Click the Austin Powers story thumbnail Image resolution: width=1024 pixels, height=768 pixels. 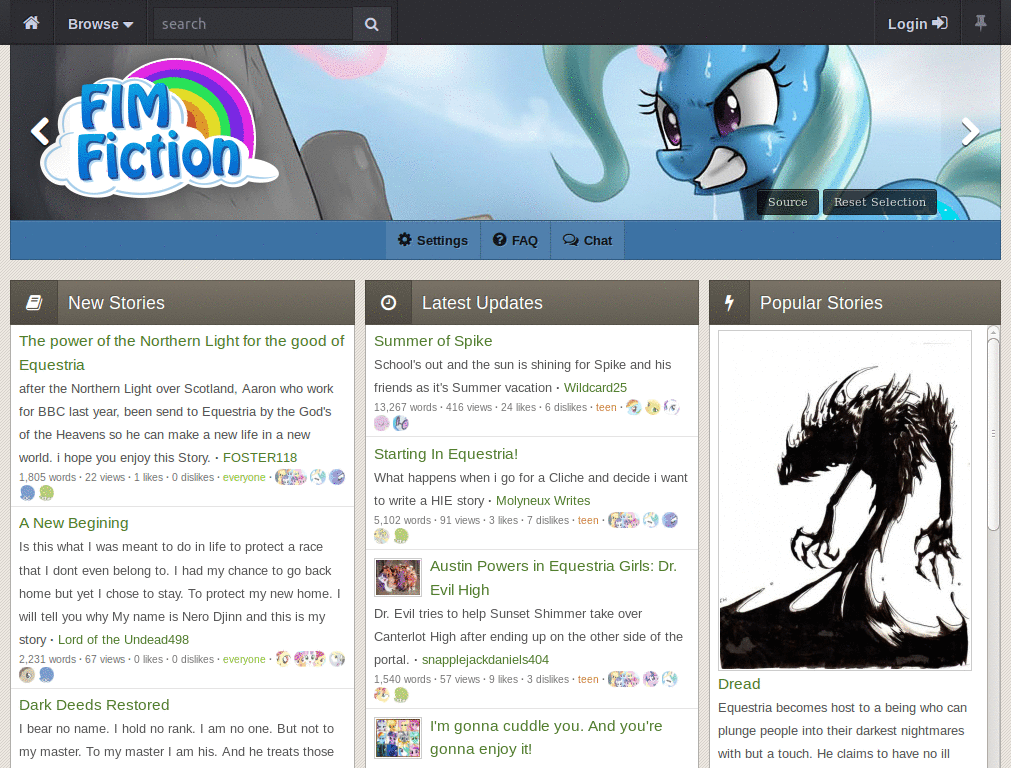coord(398,577)
